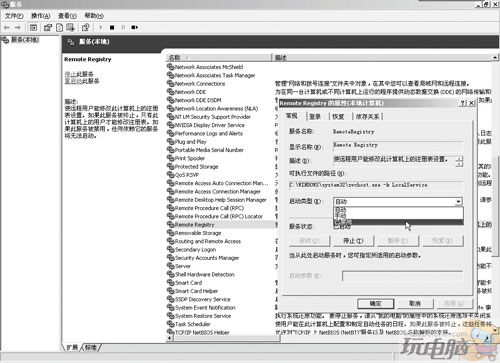The height and width of the screenshot is (363, 500).
Task: Click the startup parameters input field
Action: (x=402, y=276)
